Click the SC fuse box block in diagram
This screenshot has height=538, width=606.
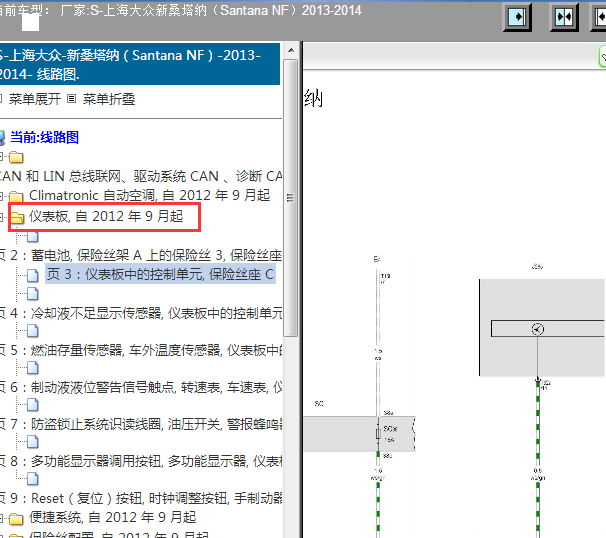(359, 434)
